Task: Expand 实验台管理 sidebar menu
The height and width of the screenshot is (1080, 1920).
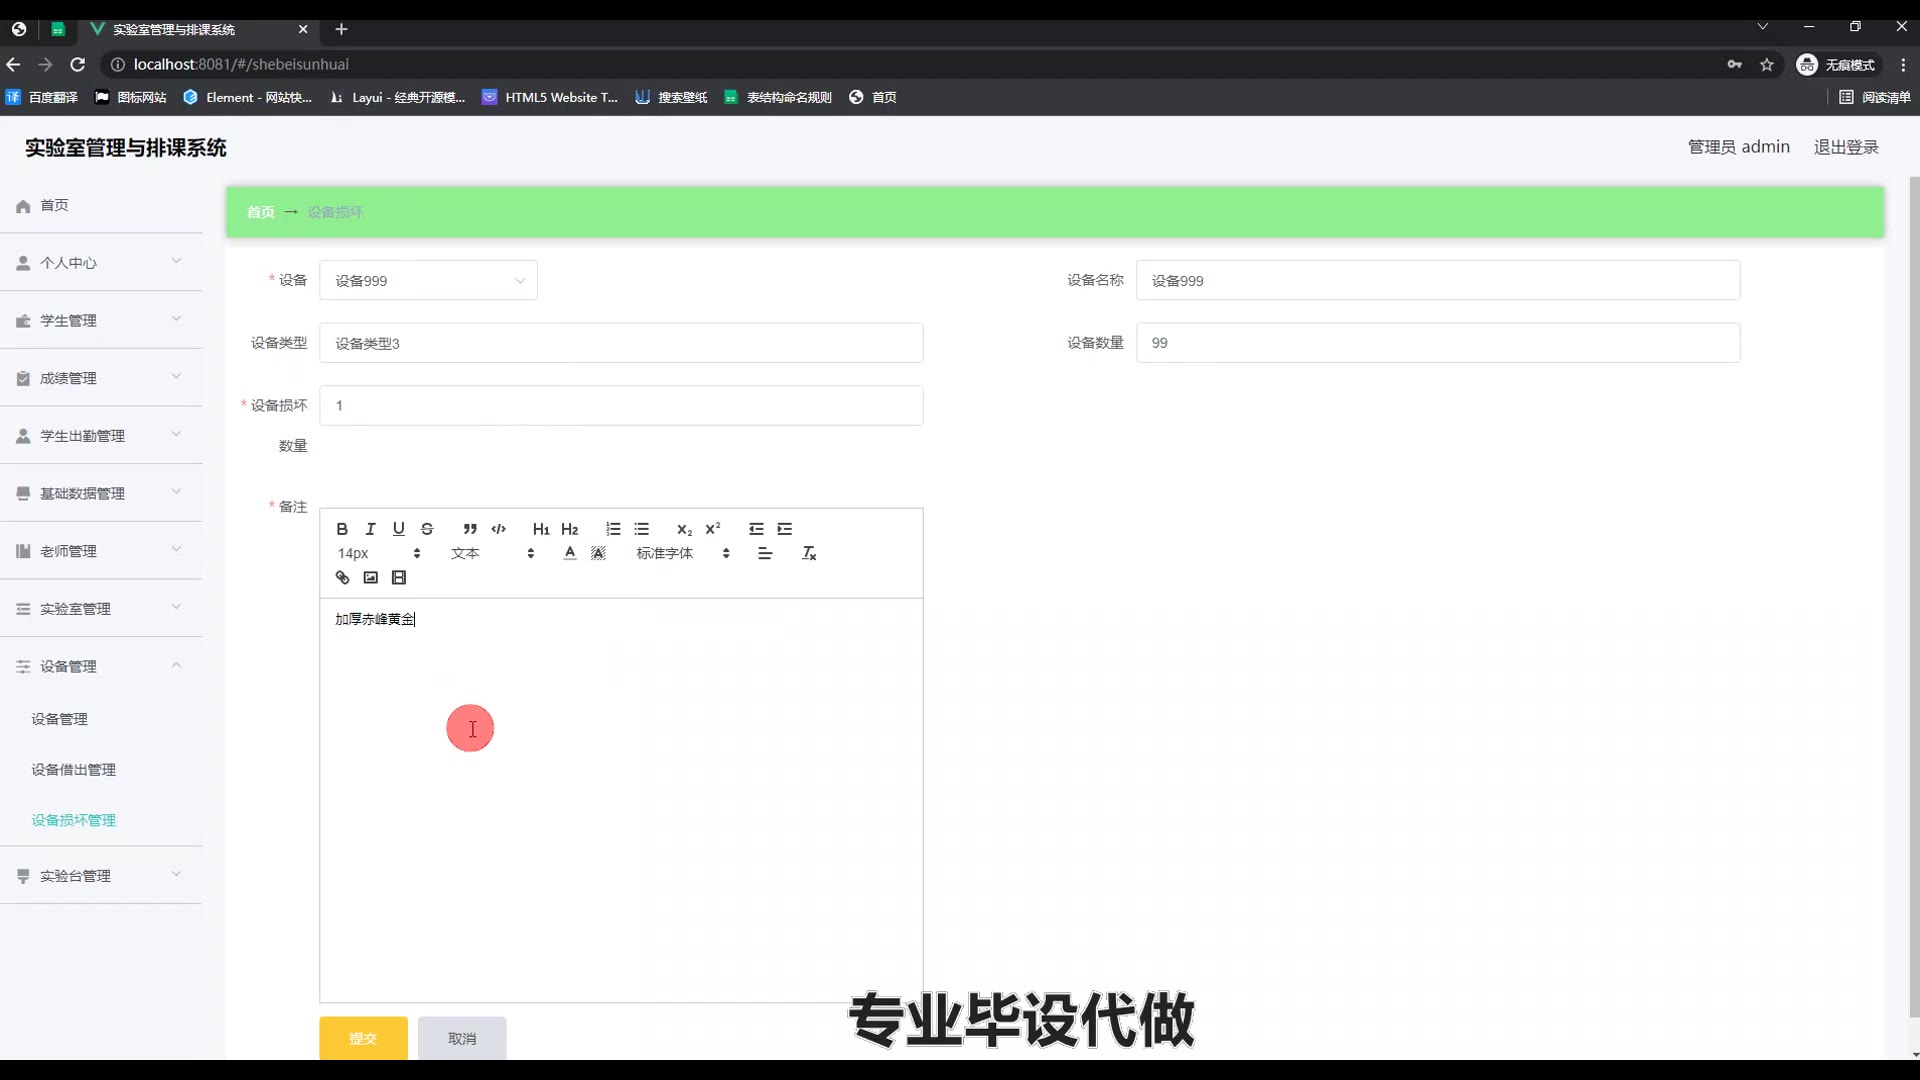Action: (101, 876)
